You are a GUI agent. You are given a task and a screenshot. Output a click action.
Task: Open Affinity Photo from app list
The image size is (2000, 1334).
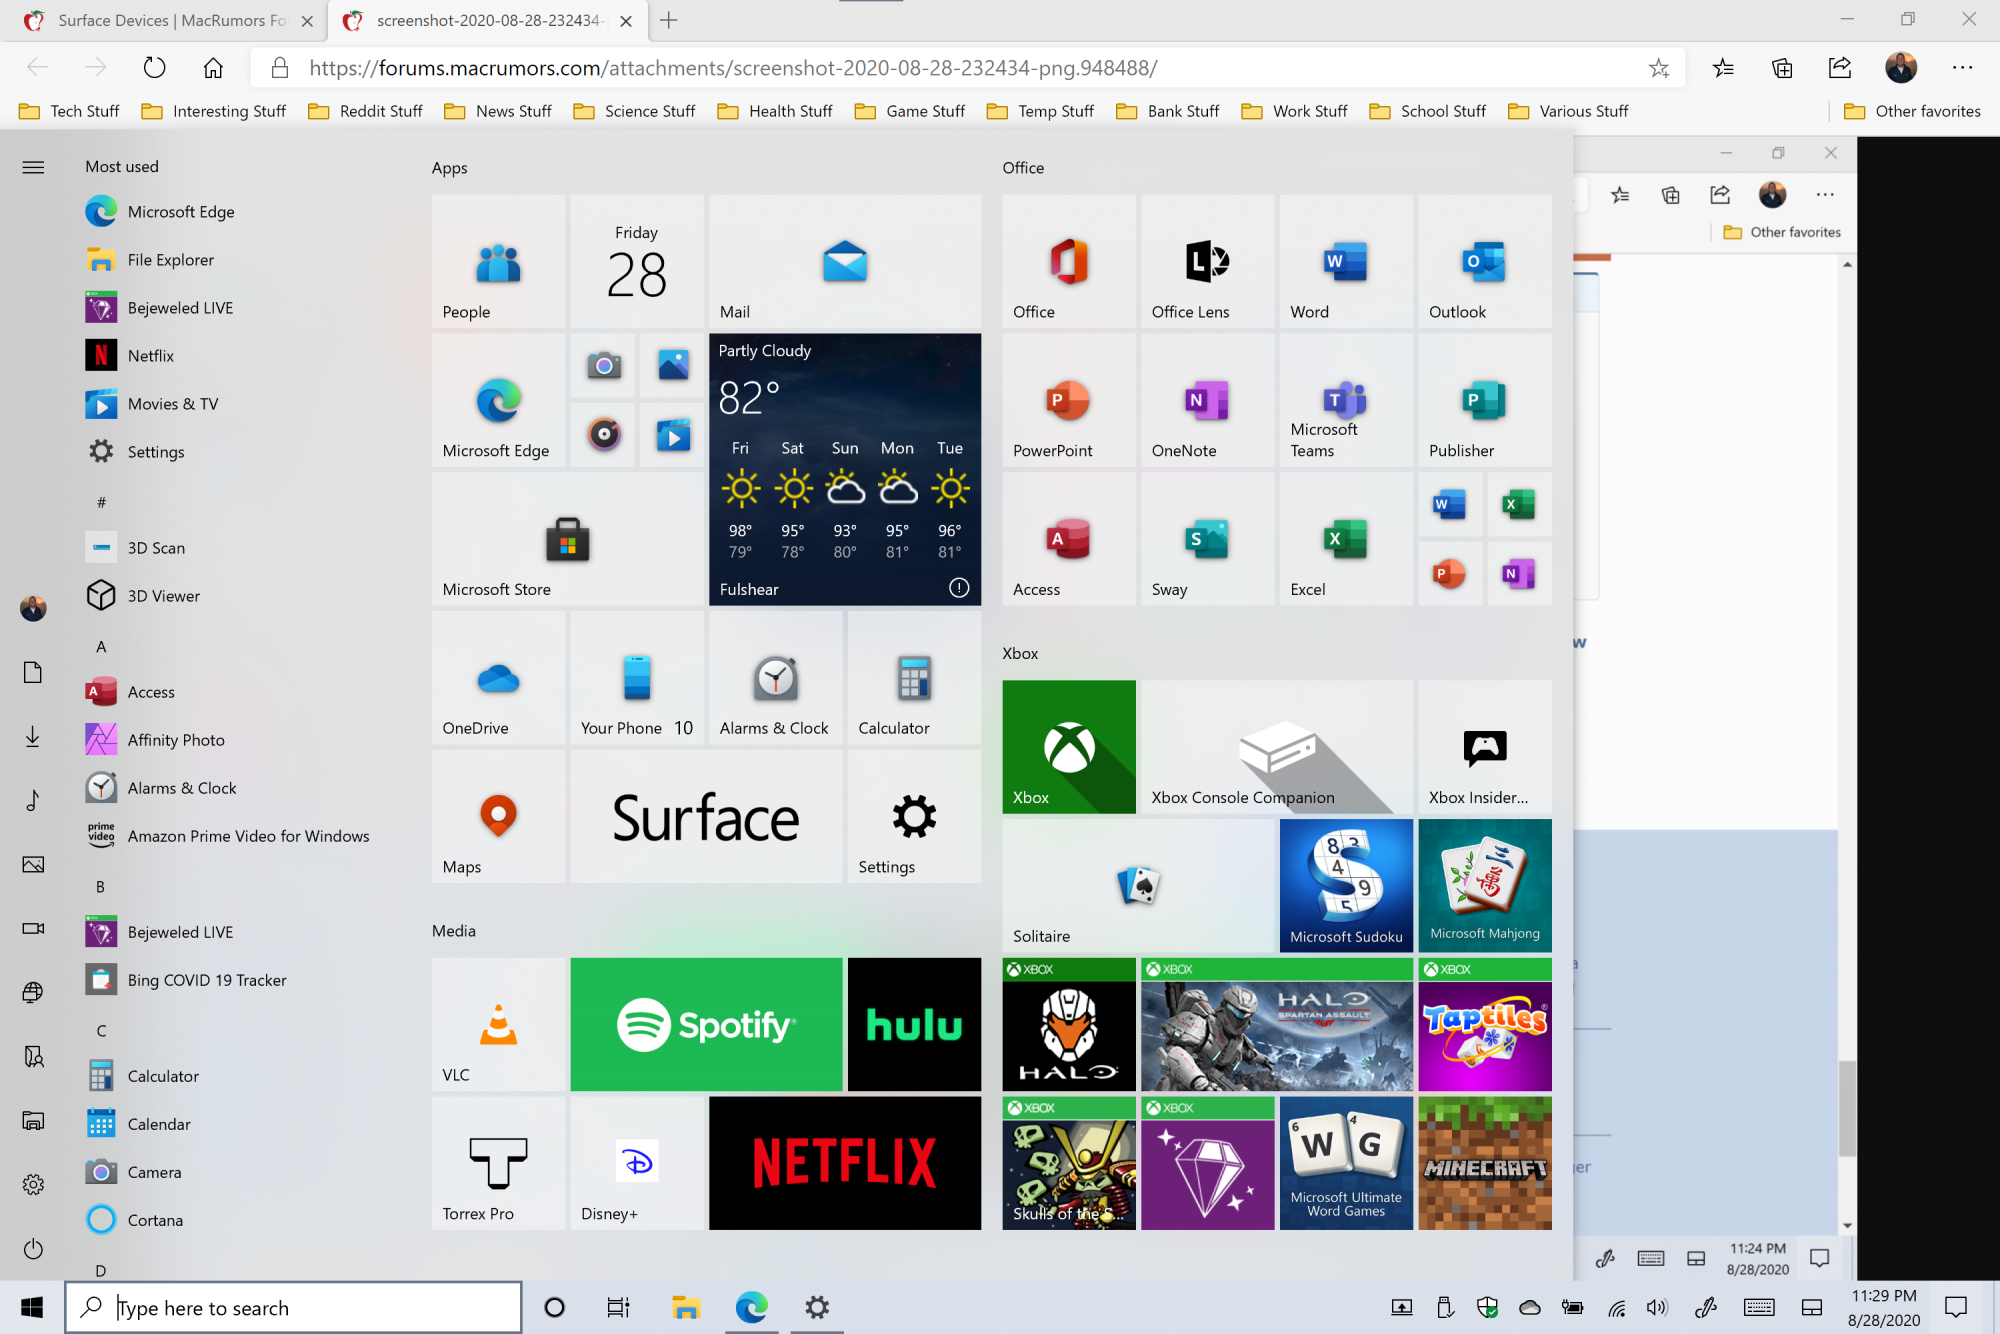pos(176,740)
